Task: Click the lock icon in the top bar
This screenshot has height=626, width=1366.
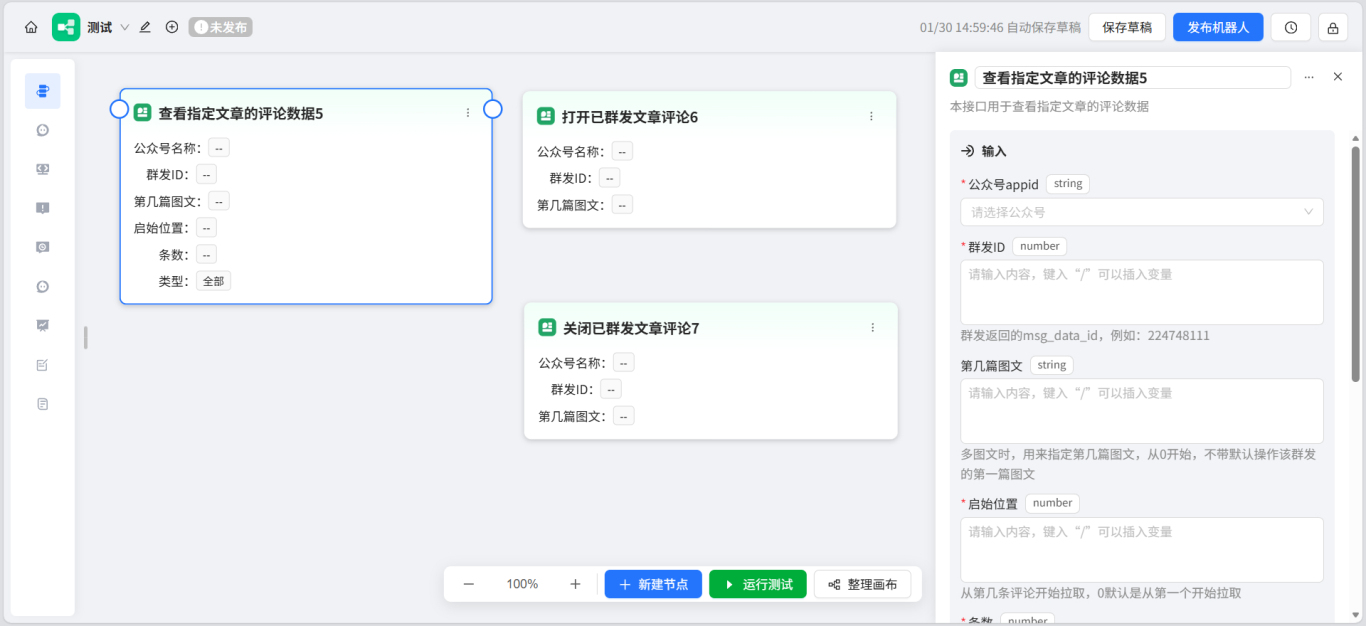Action: click(x=1332, y=27)
